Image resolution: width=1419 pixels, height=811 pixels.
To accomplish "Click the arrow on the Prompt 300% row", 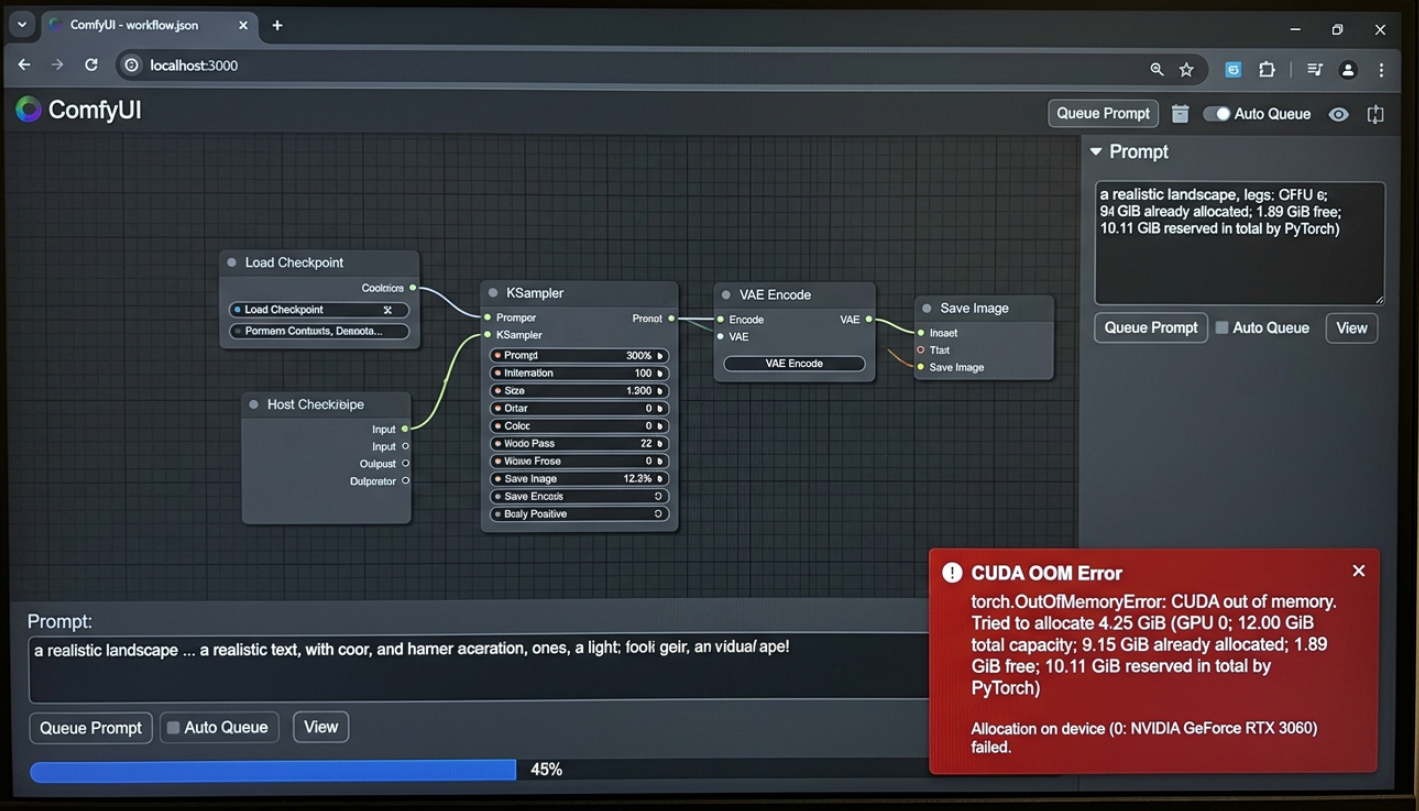I will pos(661,355).
